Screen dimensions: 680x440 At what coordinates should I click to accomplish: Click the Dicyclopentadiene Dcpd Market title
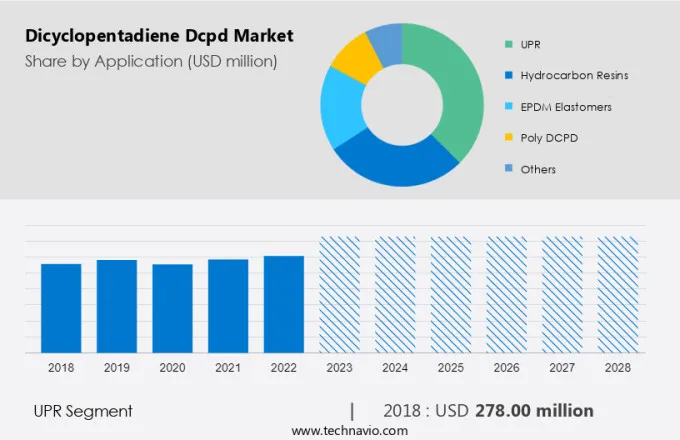tap(159, 37)
